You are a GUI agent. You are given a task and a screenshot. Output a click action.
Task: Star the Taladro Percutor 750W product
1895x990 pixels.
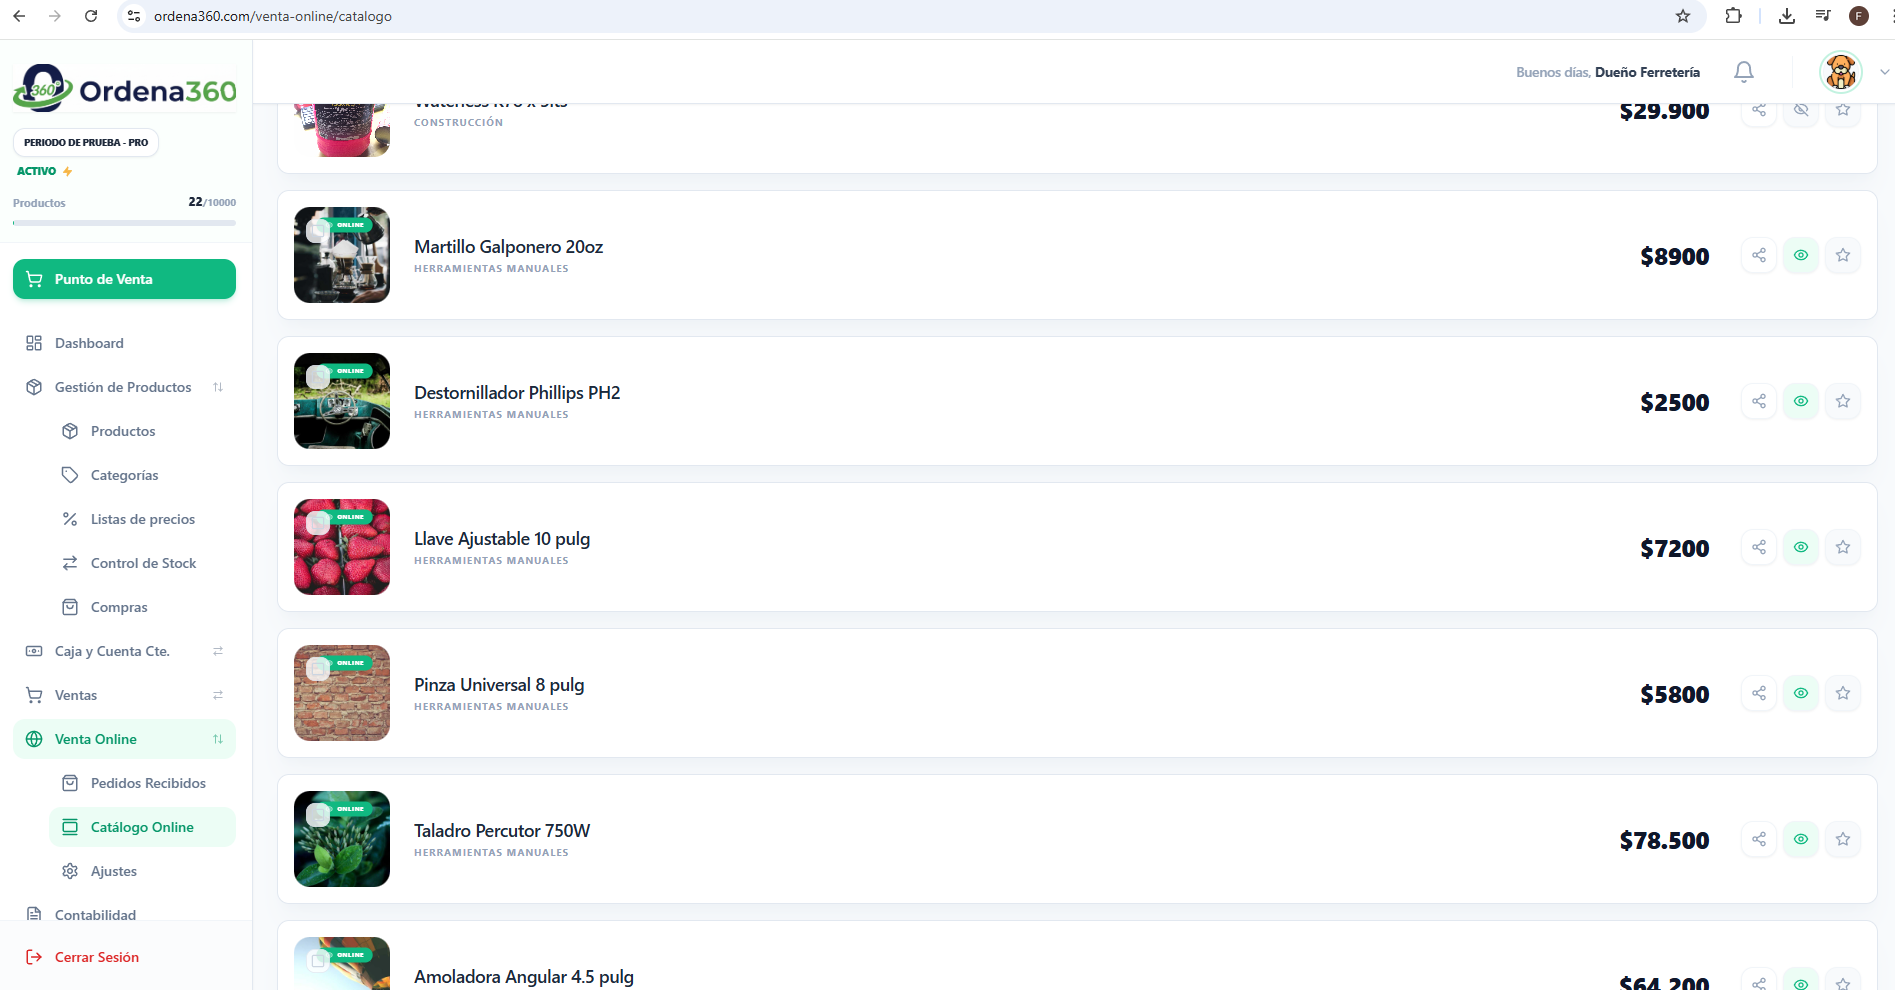pyautogui.click(x=1843, y=839)
